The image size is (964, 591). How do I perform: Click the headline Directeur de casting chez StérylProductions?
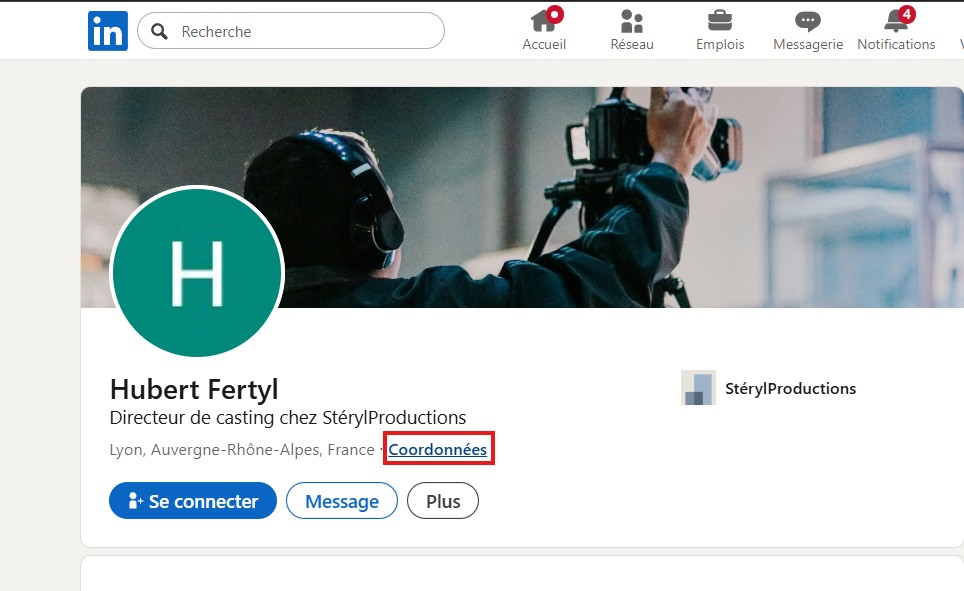coord(288,418)
